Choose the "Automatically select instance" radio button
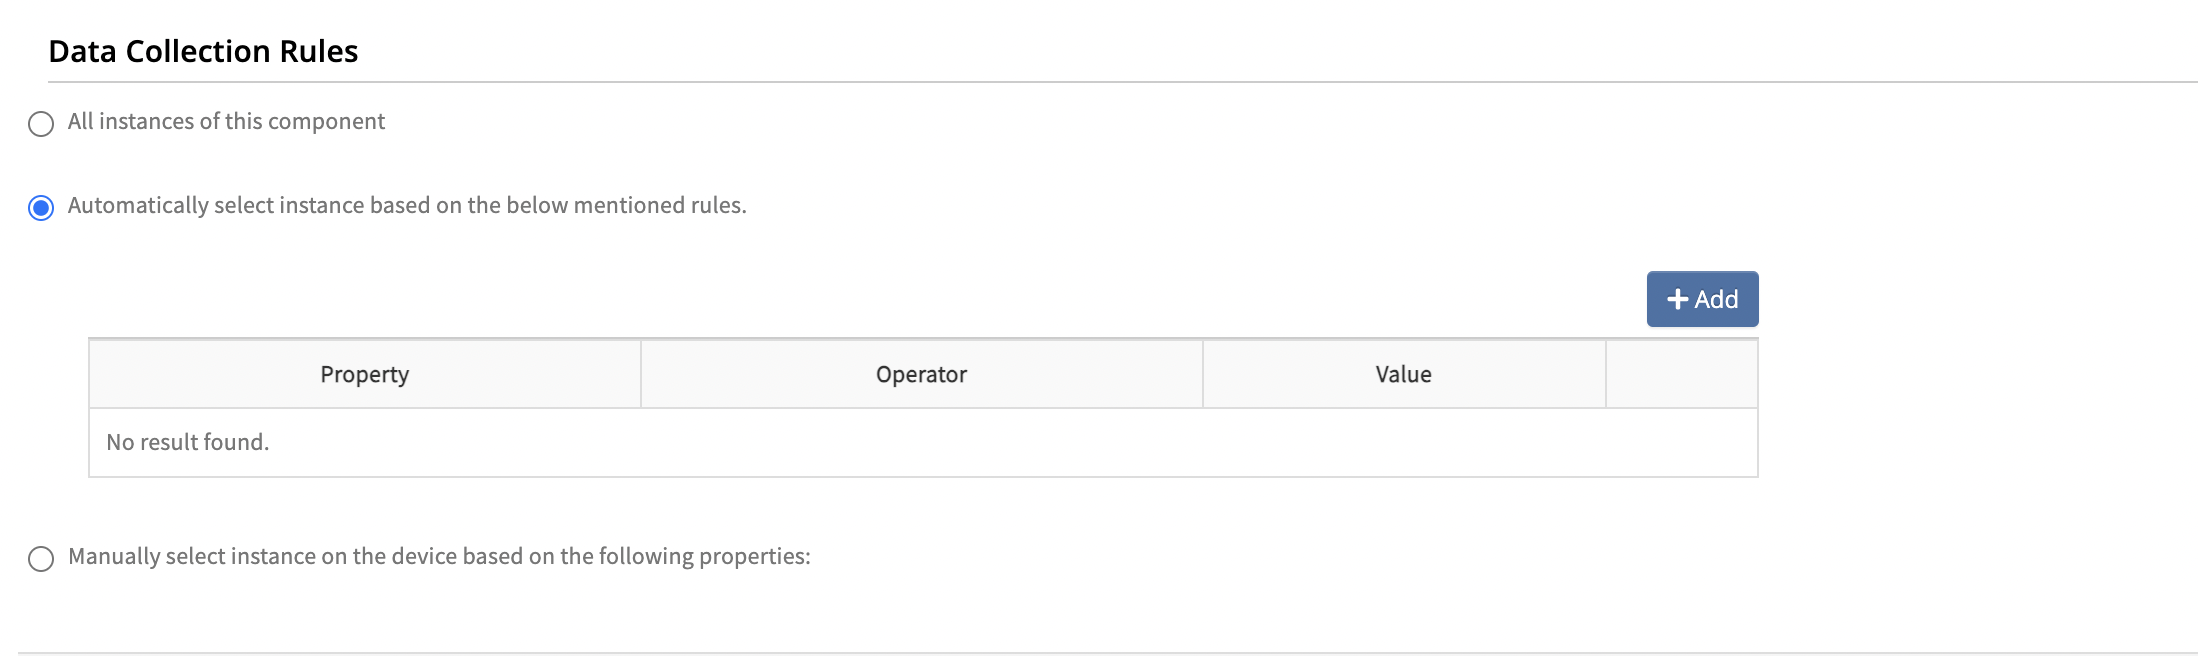The image size is (2198, 656). click(41, 208)
